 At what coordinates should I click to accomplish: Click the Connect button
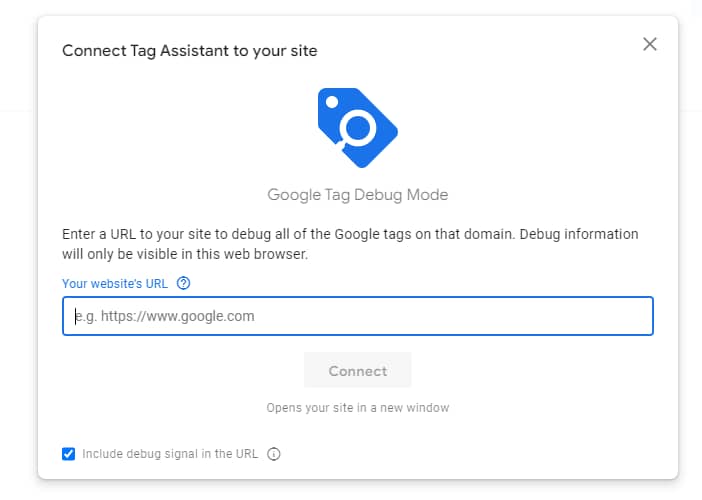(x=358, y=371)
